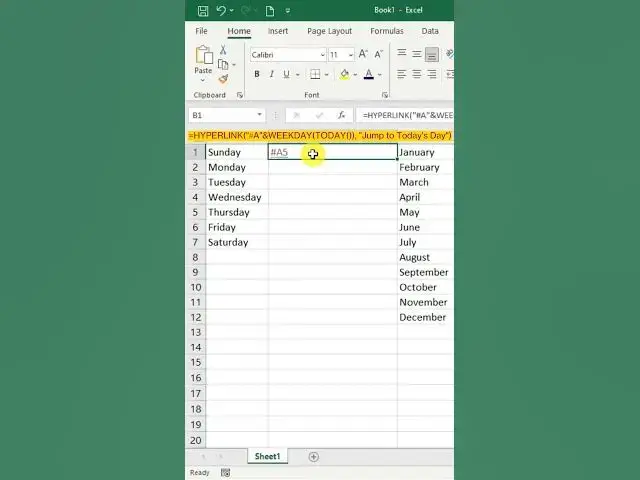Image resolution: width=640 pixels, height=480 pixels.
Task: Select the row 13 header
Action: pyautogui.click(x=195, y=332)
